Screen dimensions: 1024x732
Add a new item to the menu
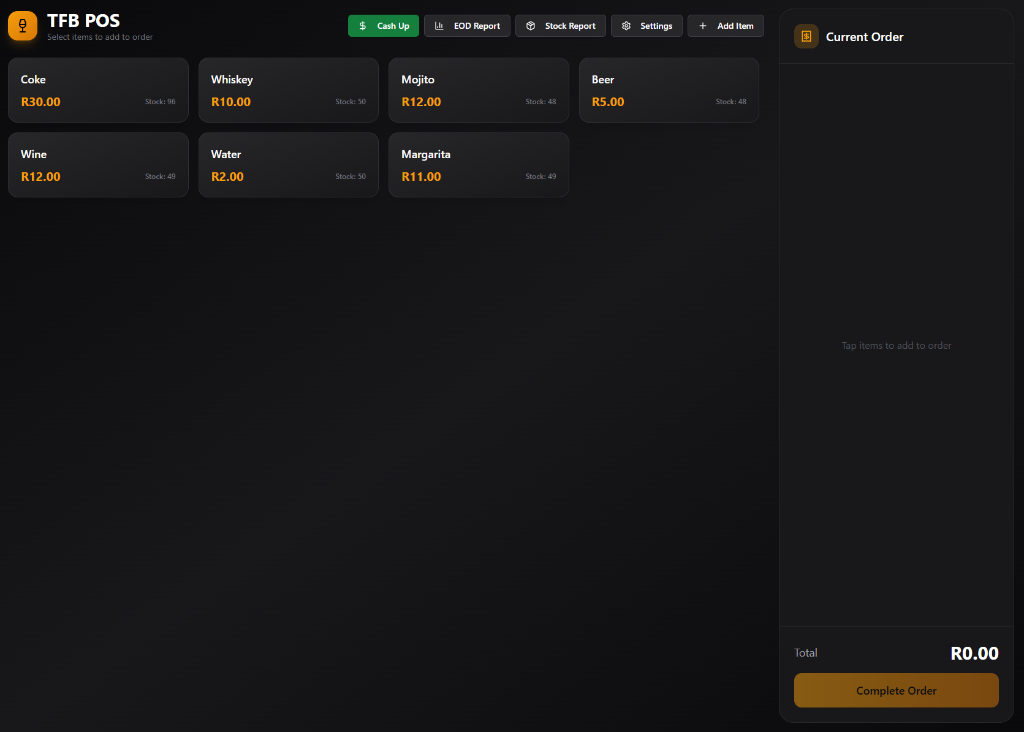[x=726, y=26]
